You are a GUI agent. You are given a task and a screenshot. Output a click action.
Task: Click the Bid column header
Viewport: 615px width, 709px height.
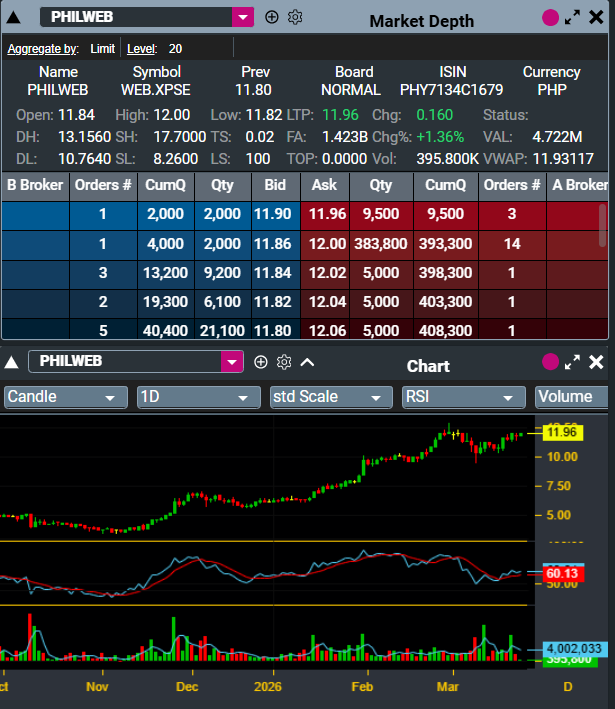pyautogui.click(x=275, y=185)
